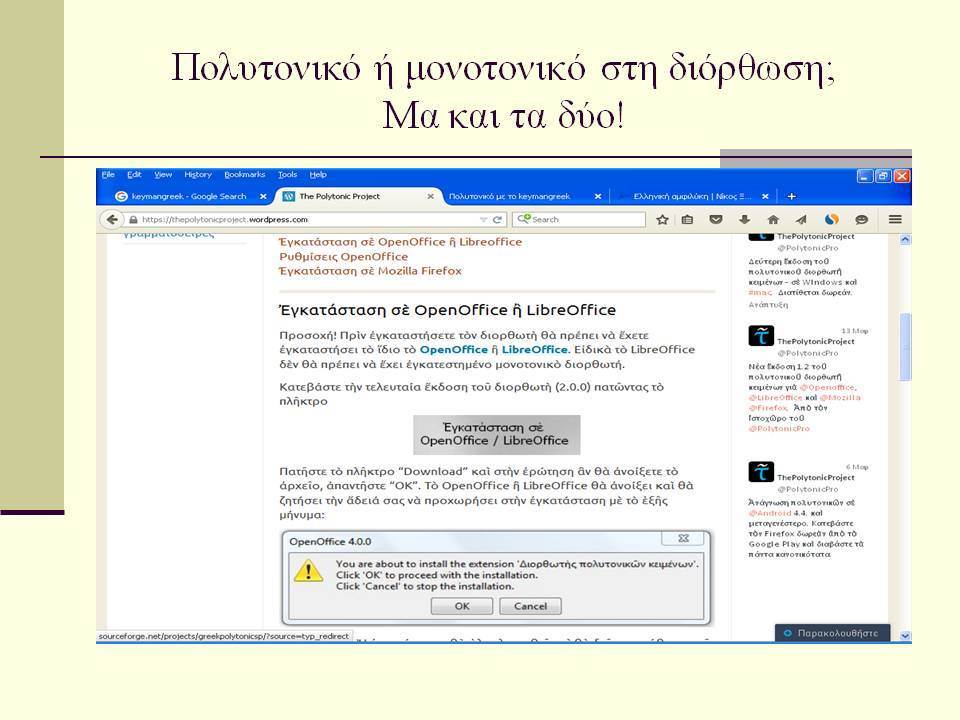Click the orange-blue Firefox sync icon
Screen dimensions: 960x720
click(831, 219)
